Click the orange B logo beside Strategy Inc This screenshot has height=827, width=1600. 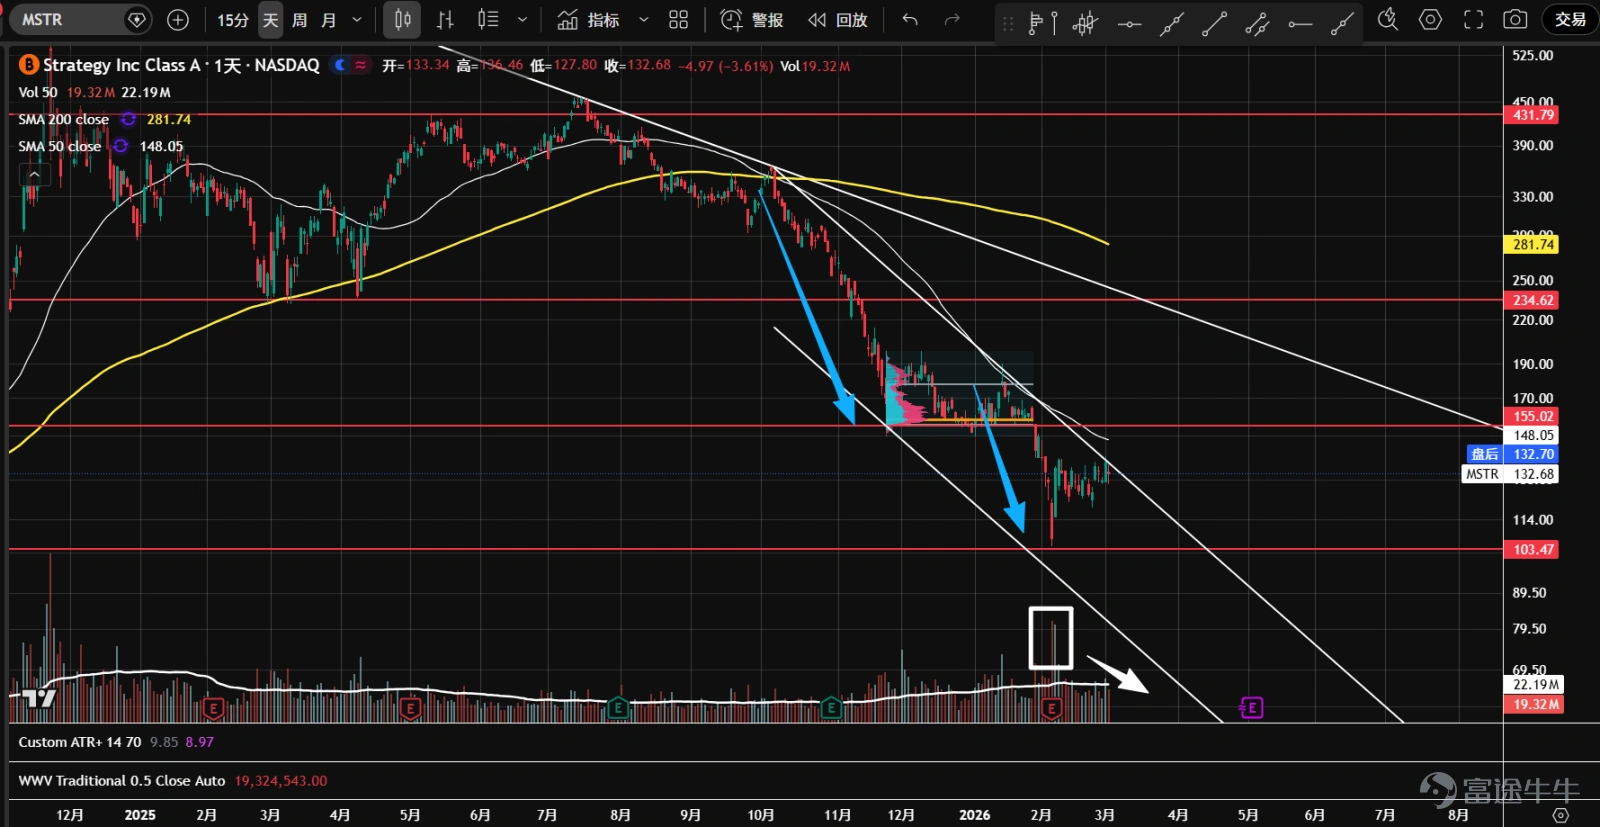click(x=29, y=65)
